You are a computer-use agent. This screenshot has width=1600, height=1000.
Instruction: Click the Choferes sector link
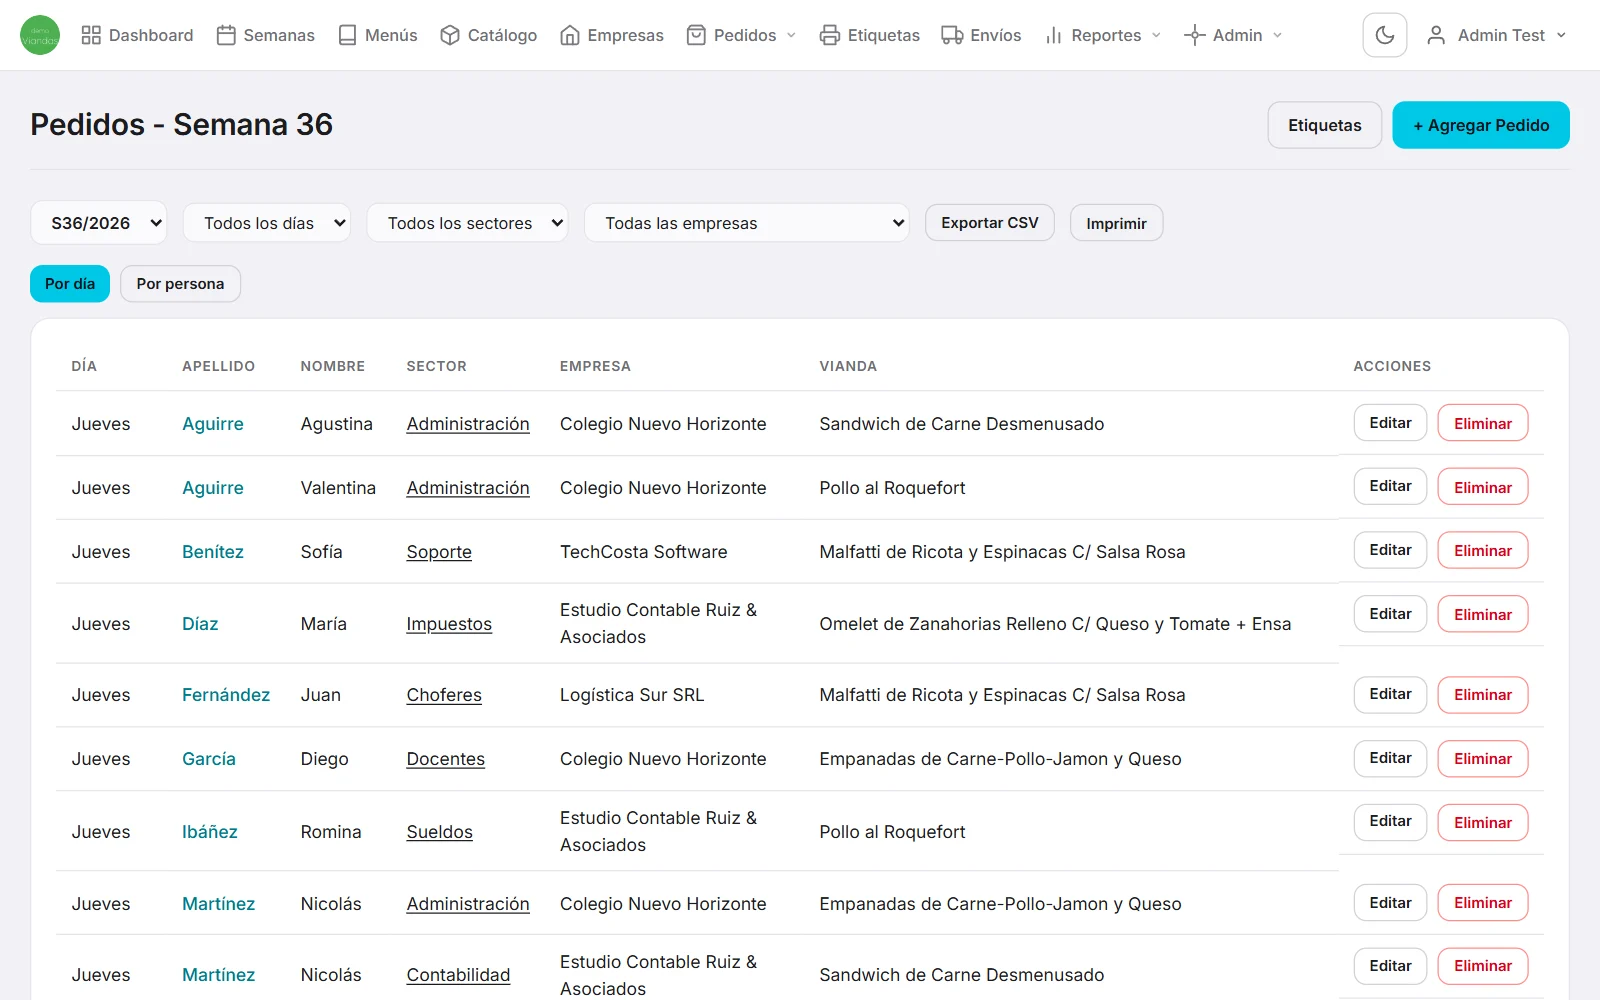[444, 695]
